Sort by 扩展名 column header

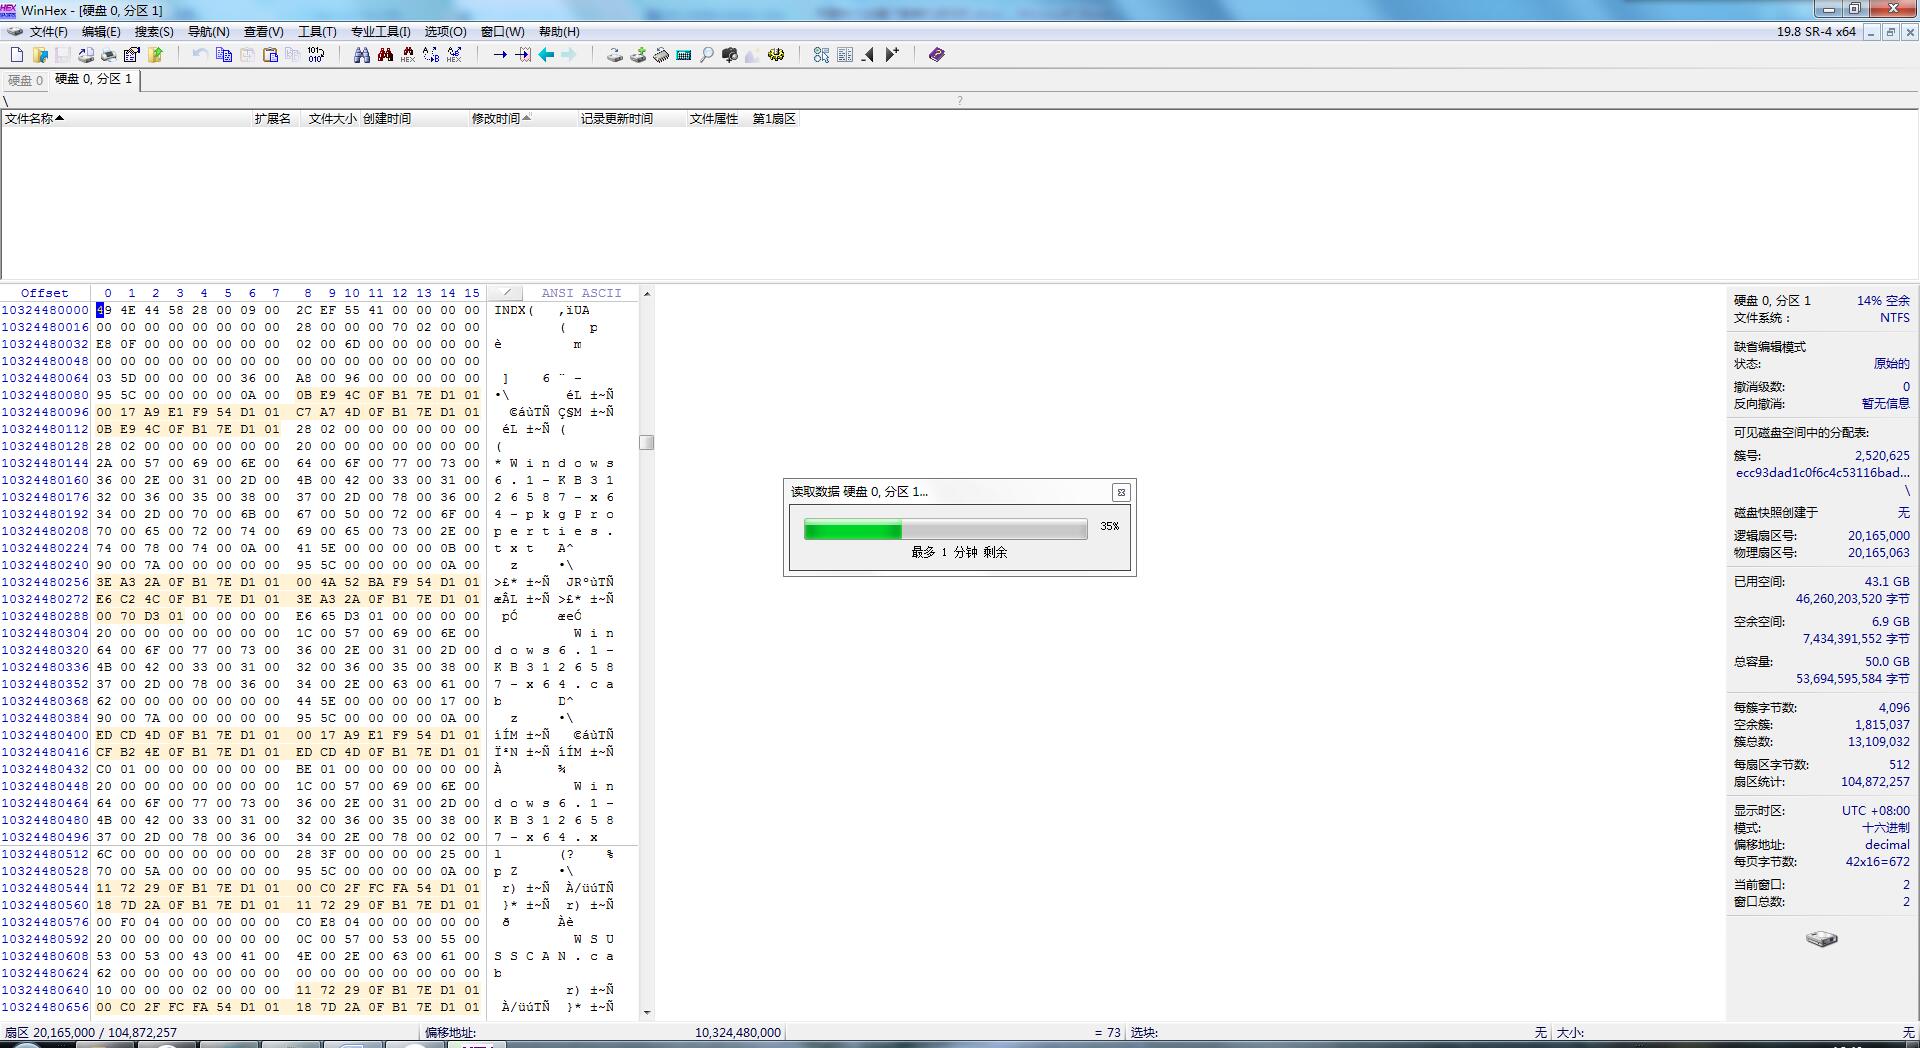click(275, 119)
